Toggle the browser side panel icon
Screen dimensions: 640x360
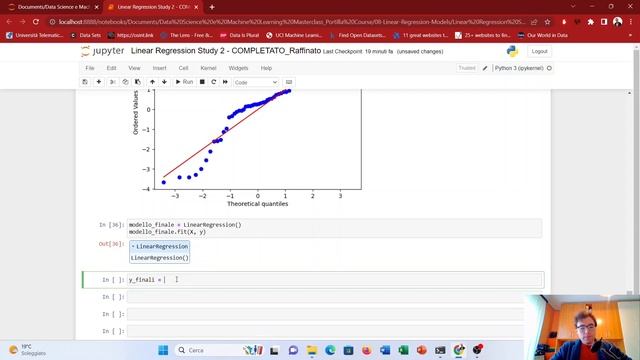point(604,22)
